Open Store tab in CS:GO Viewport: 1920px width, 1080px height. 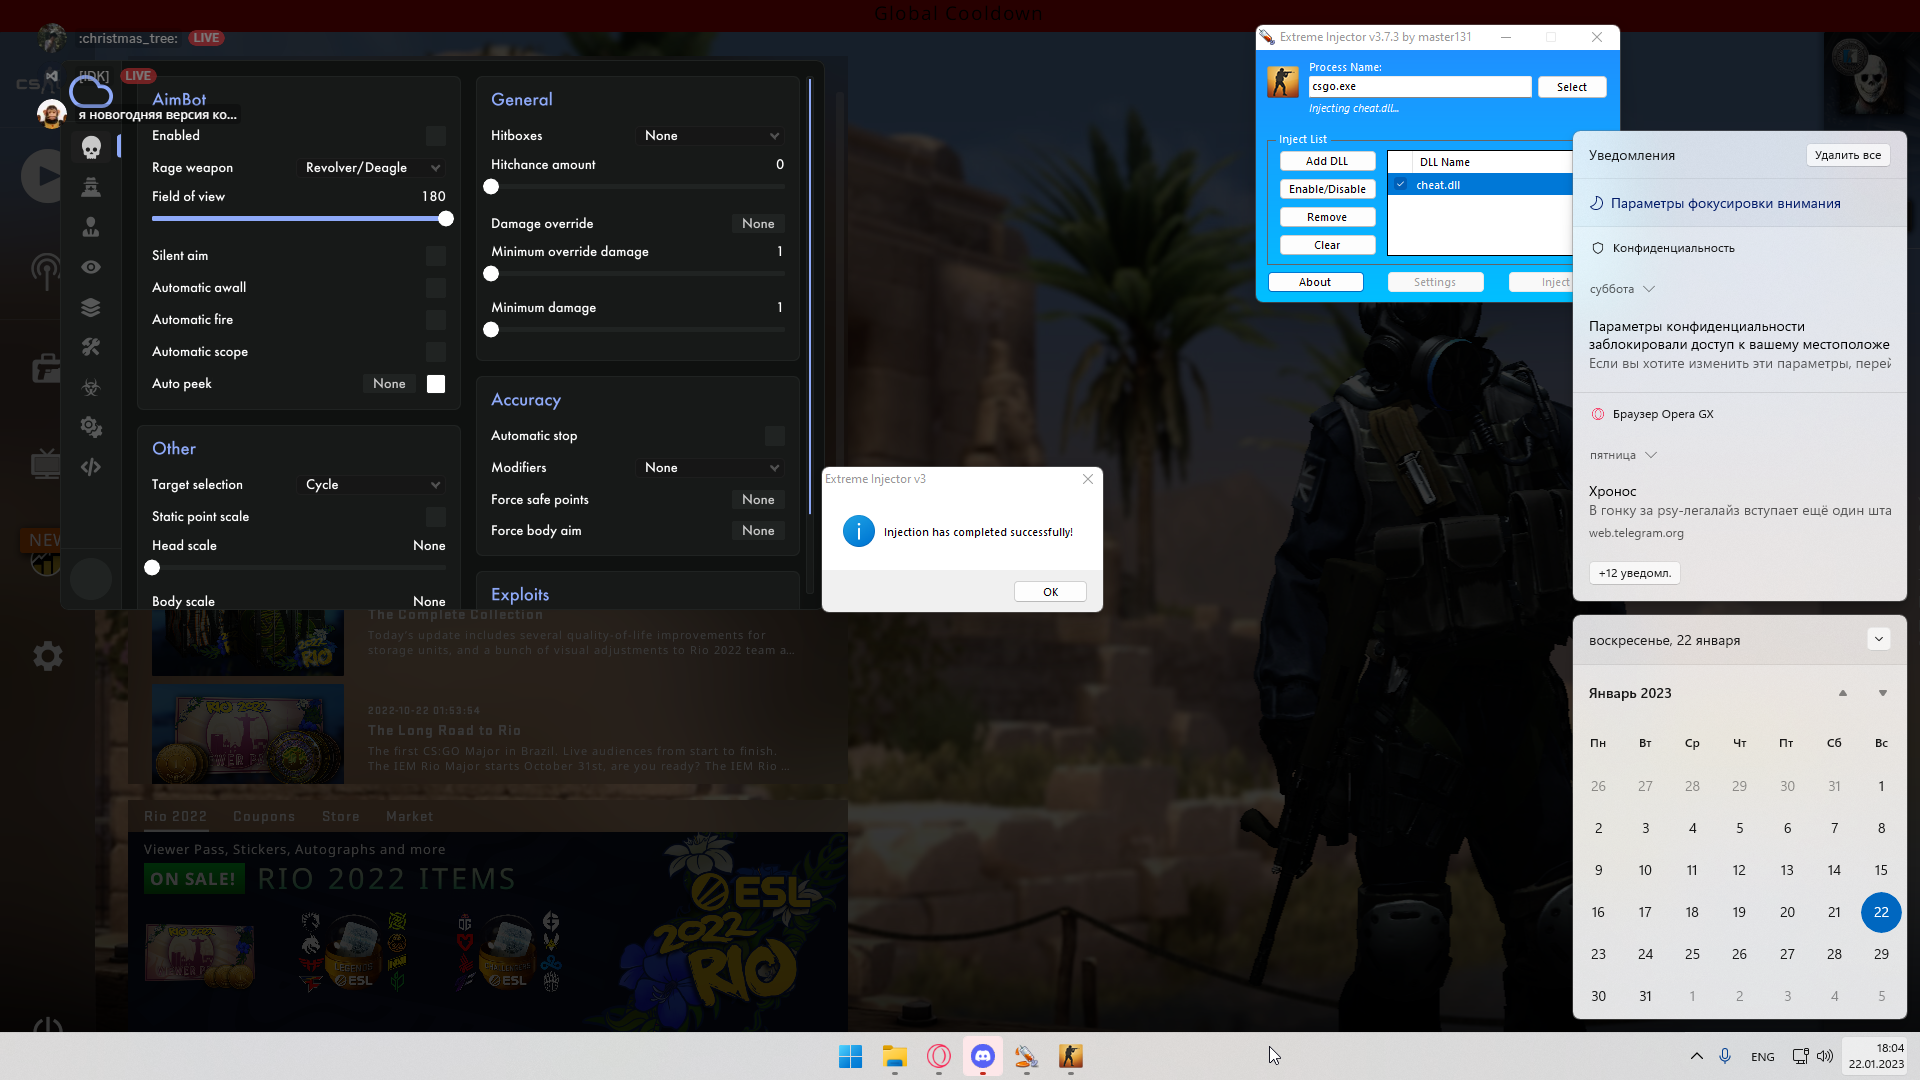[341, 817]
